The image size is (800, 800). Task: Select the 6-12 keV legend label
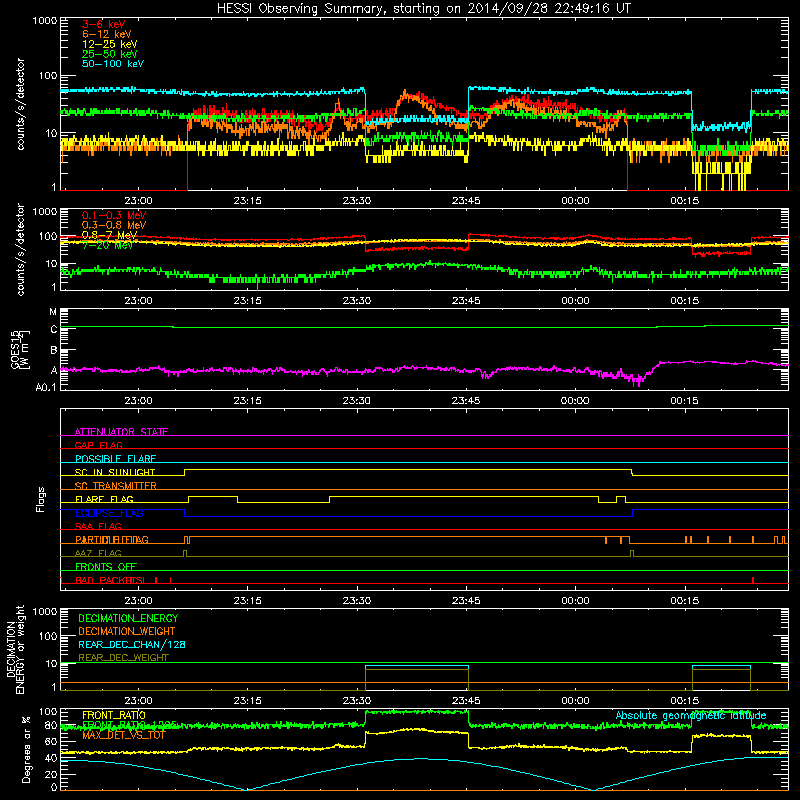pyautogui.click(x=107, y=34)
